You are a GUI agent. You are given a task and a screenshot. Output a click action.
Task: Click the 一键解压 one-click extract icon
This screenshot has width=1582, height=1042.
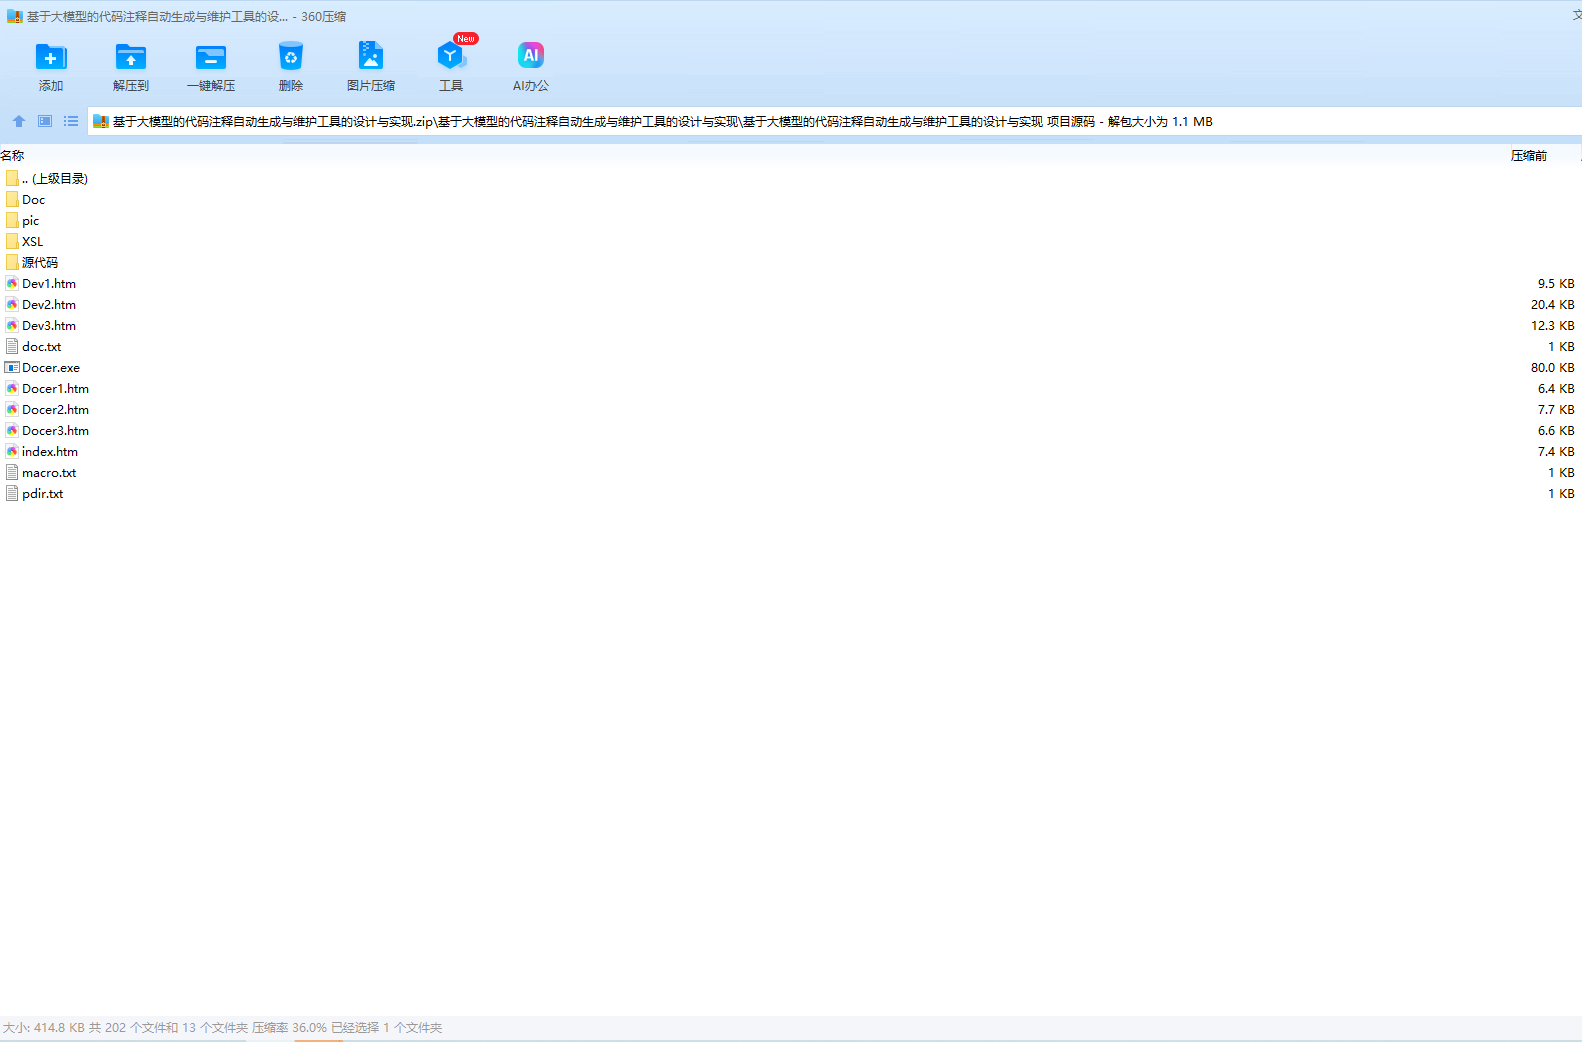coord(210,58)
